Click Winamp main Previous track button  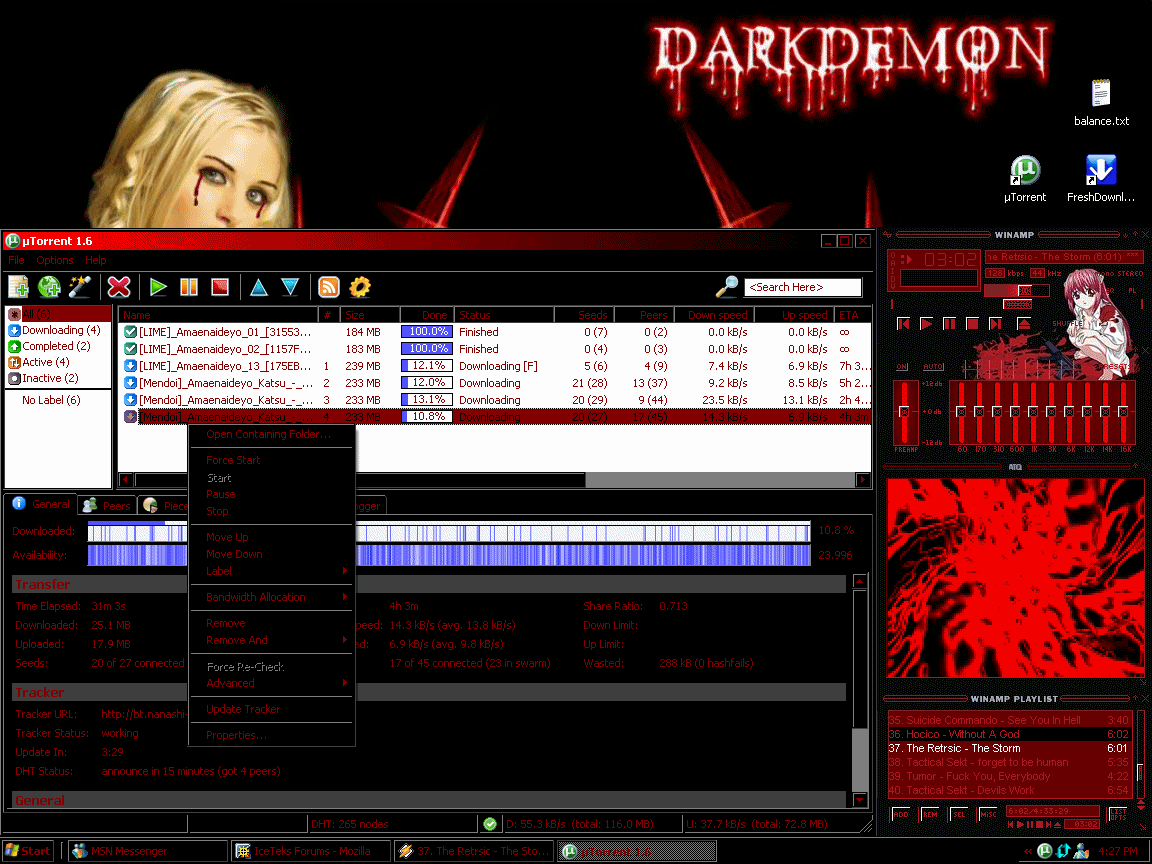[904, 323]
